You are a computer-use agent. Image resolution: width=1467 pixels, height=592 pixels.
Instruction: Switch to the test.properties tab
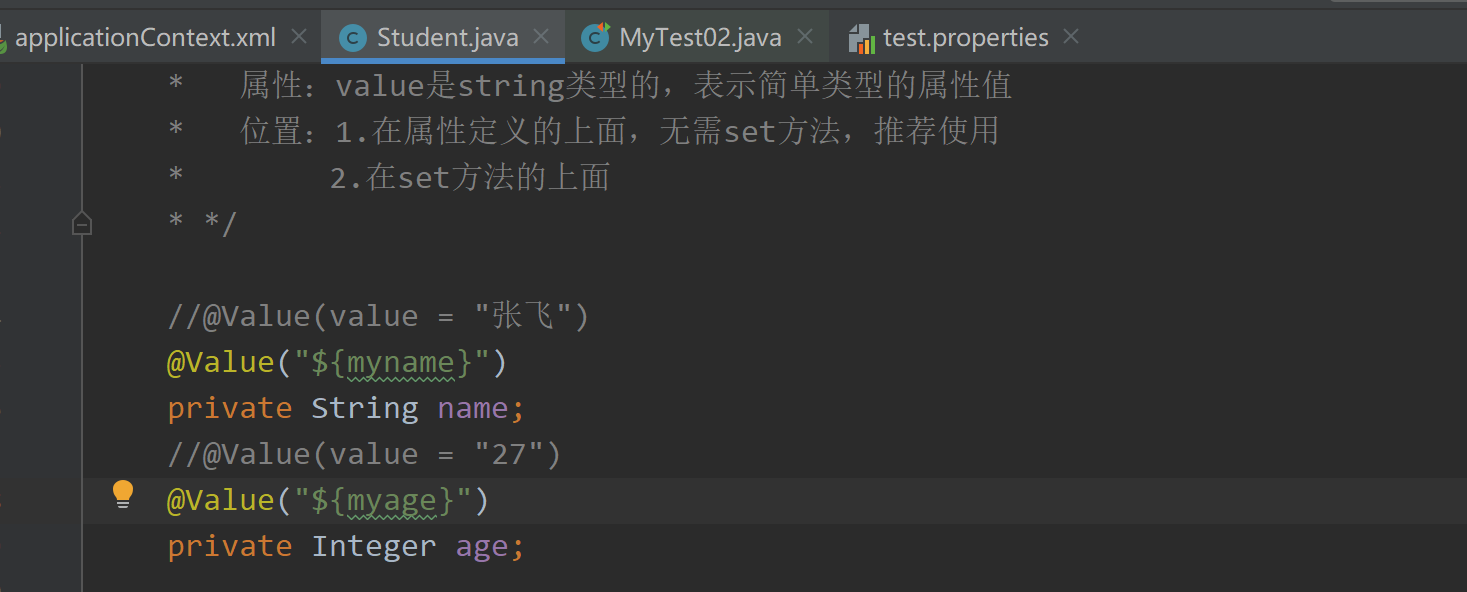tap(965, 38)
